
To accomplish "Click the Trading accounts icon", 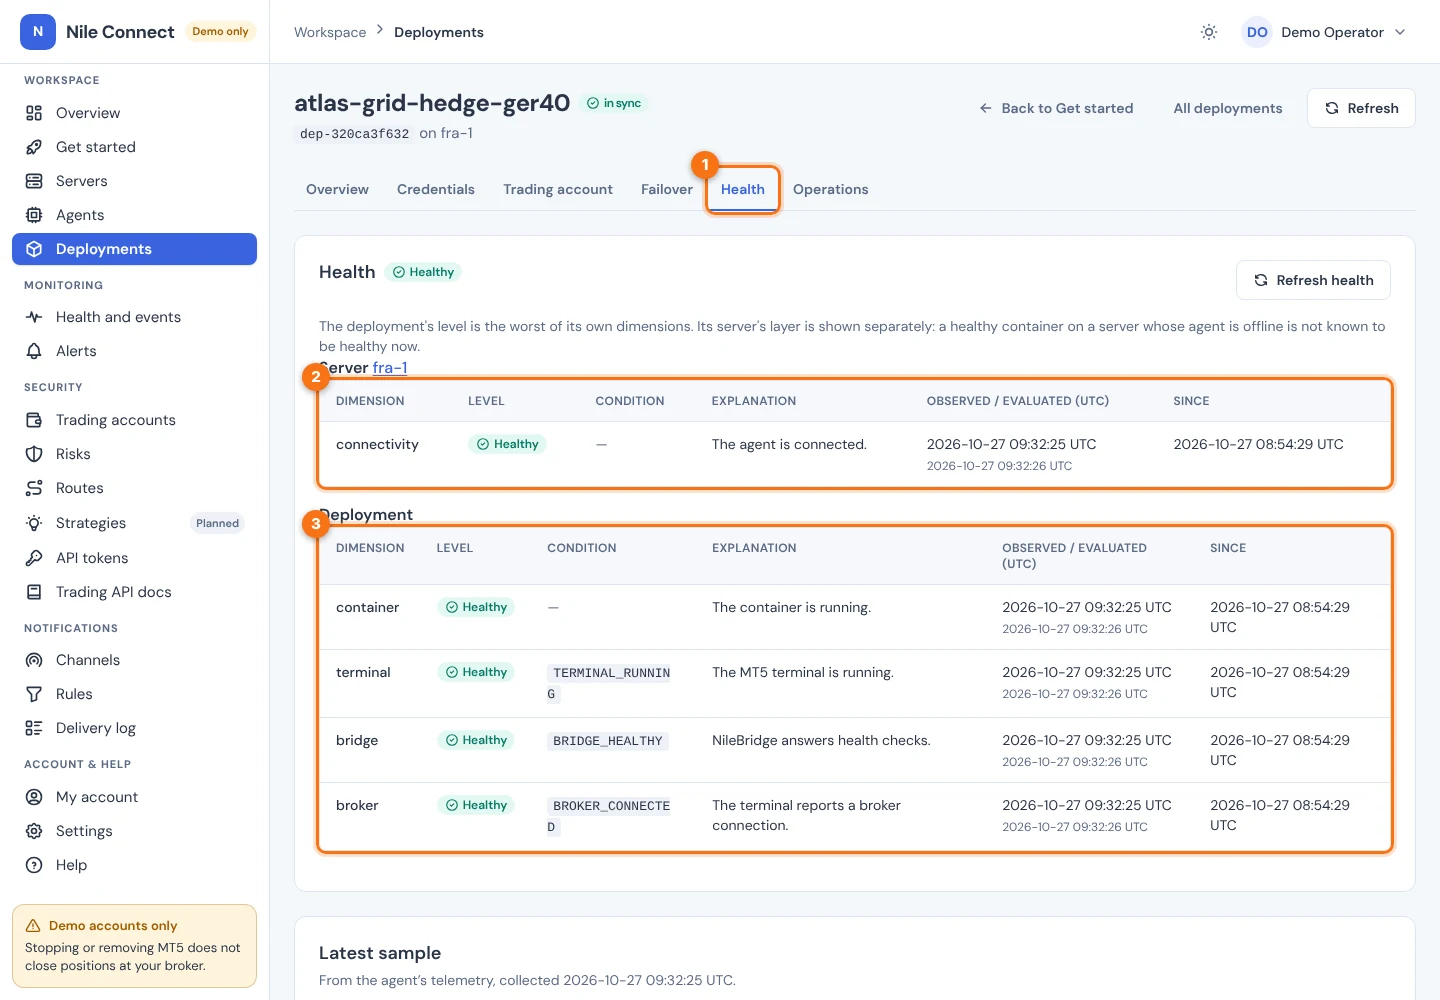I will click(34, 420).
